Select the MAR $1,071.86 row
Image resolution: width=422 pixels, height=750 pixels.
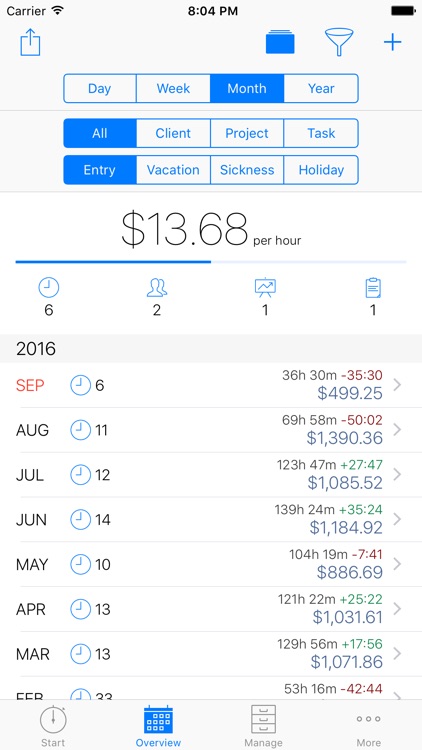click(211, 654)
